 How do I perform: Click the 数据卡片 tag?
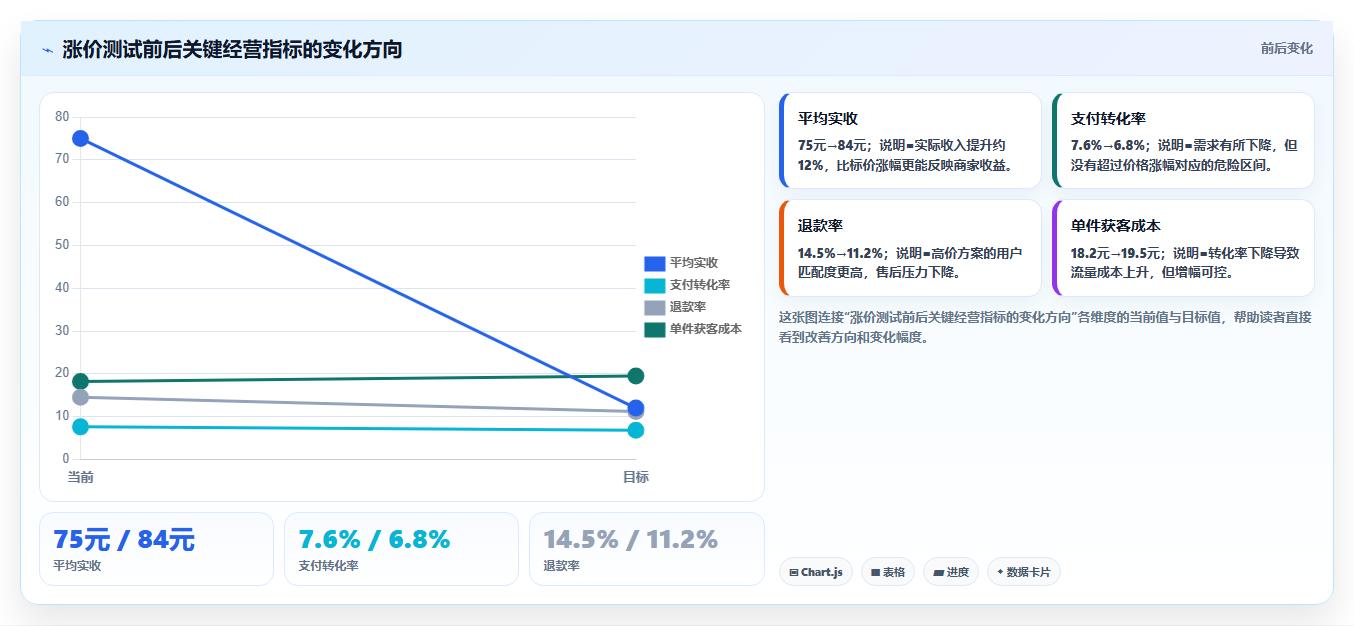1024,572
